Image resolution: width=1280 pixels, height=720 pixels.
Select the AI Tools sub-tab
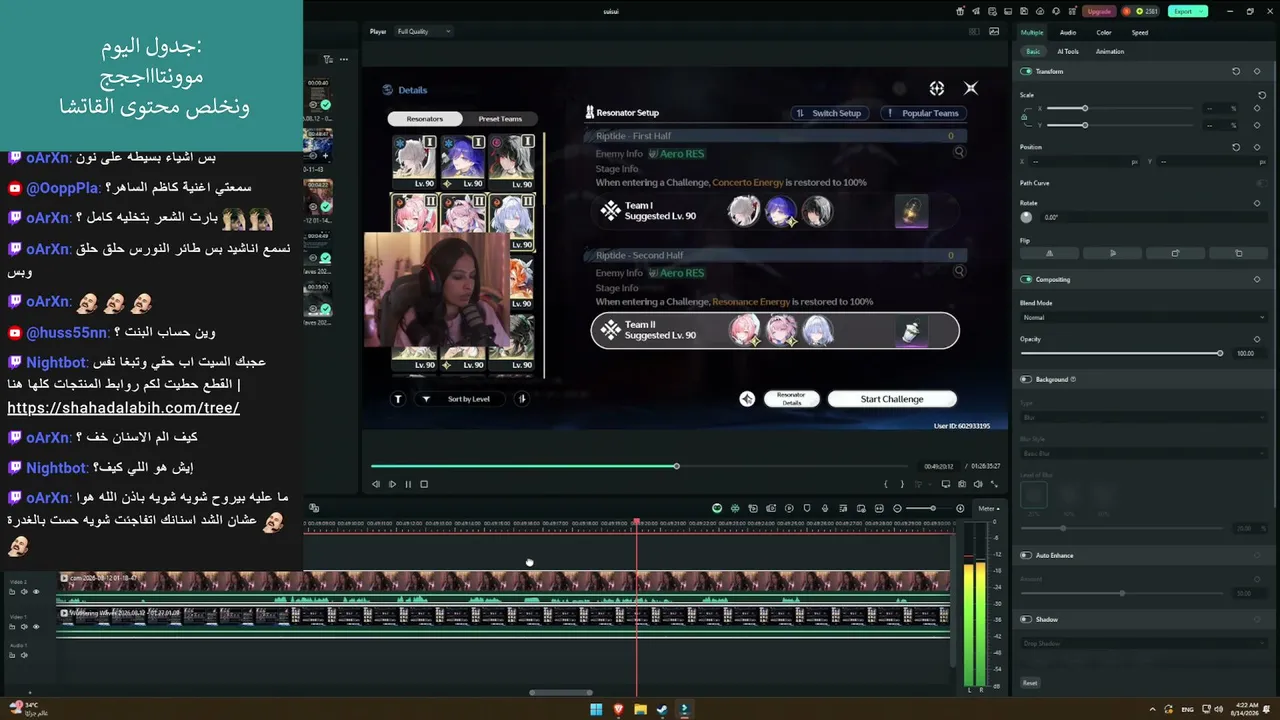[1068, 51]
